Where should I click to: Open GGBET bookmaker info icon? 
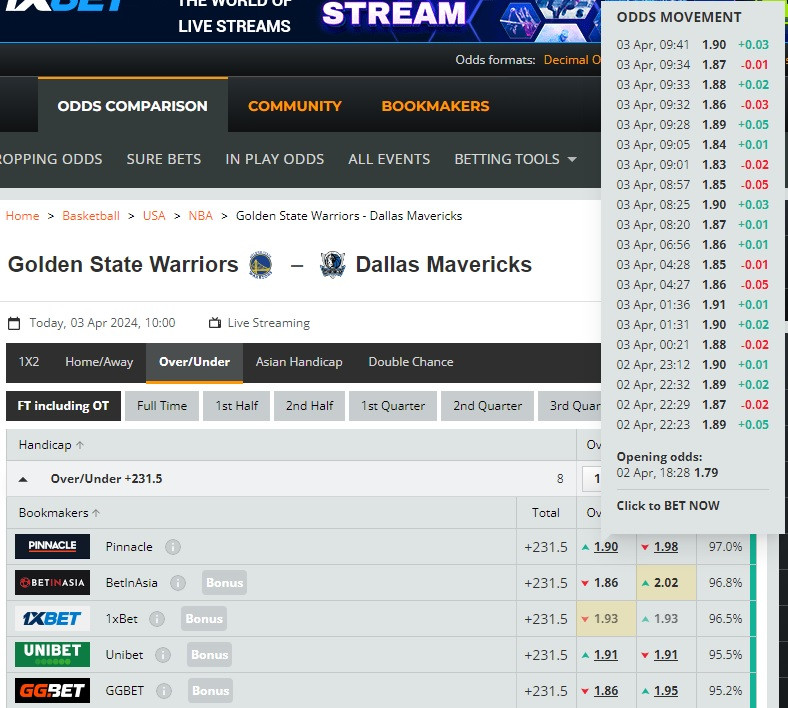[x=164, y=691]
